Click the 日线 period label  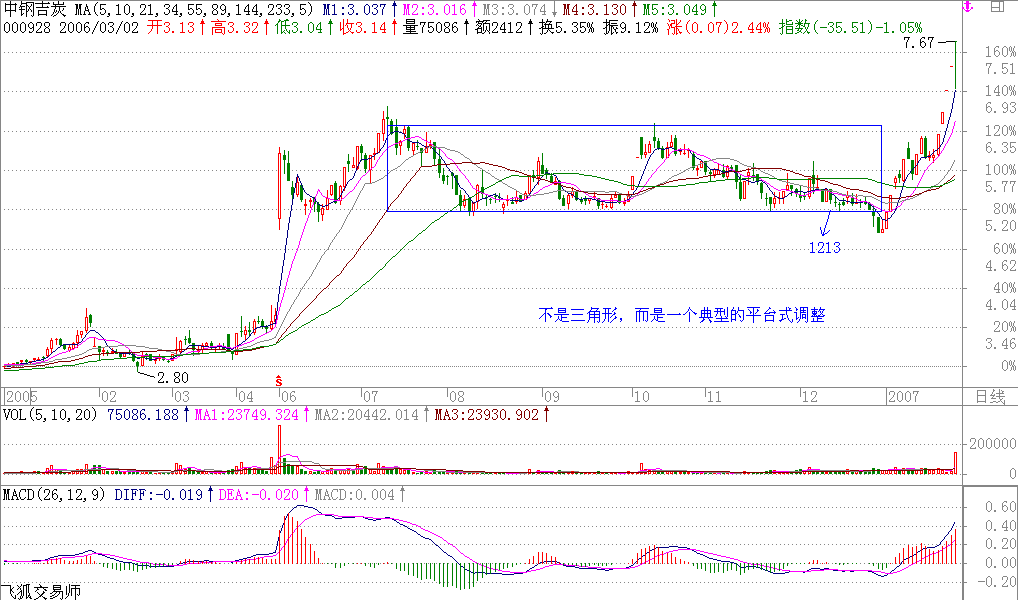point(990,396)
